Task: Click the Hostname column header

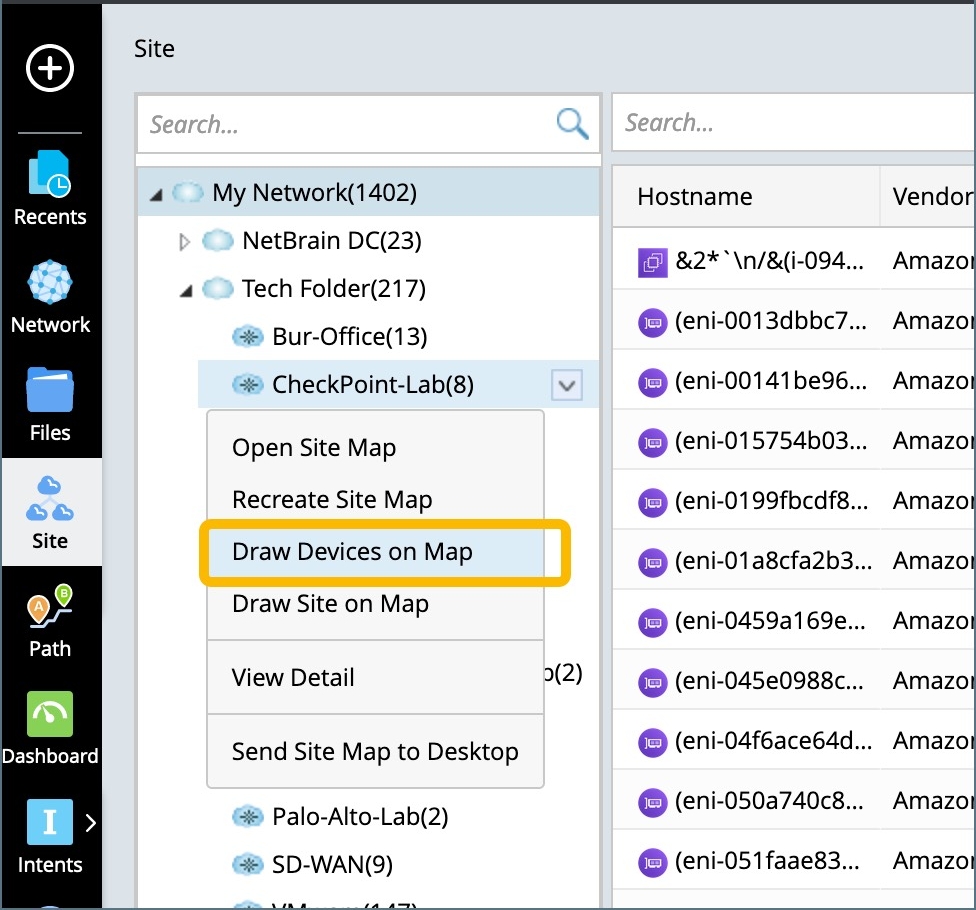Action: coord(695,196)
